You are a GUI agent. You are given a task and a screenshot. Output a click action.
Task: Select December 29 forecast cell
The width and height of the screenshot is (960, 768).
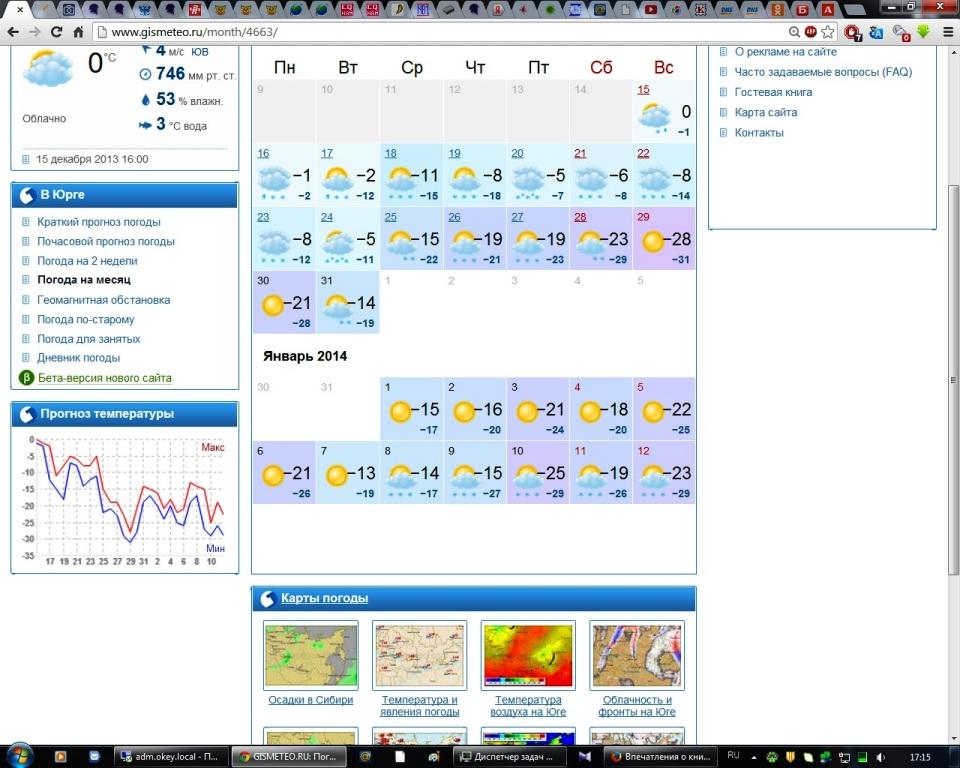[664, 239]
